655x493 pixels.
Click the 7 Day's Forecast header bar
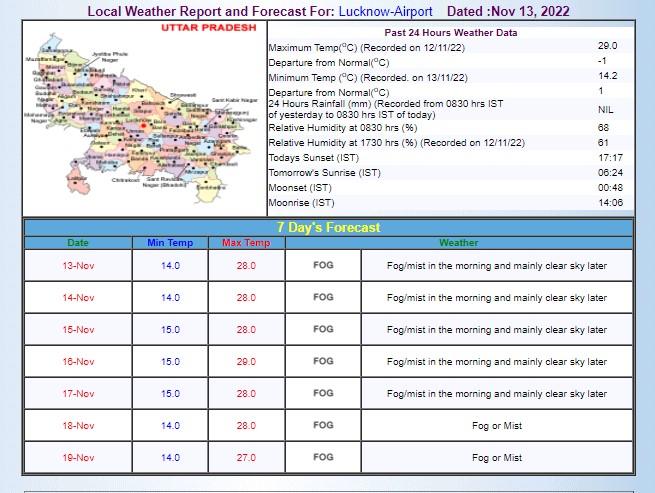[x=328, y=227]
